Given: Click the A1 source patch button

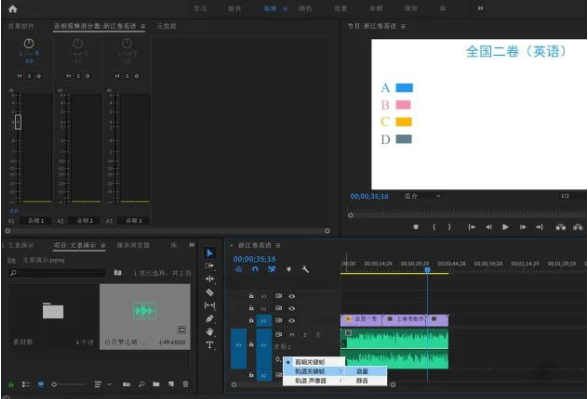Looking at the screenshot, I should tap(238, 349).
